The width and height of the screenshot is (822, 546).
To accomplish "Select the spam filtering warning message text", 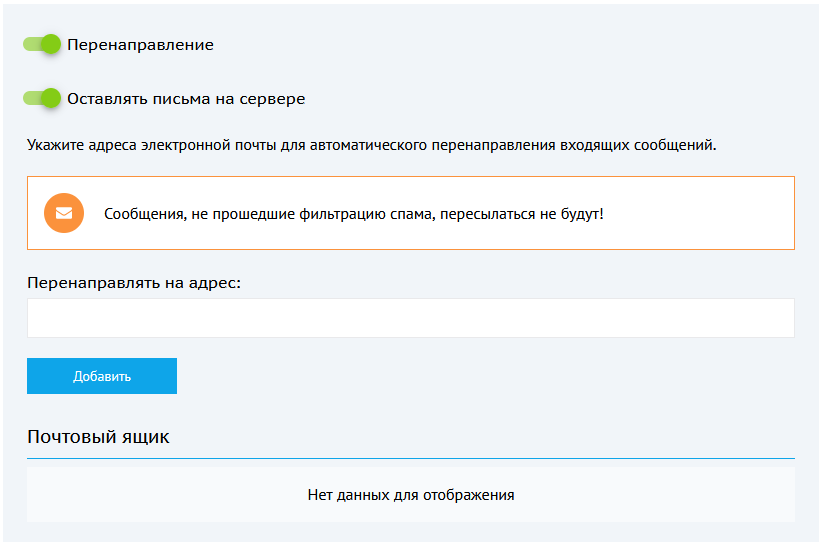I will [354, 214].
